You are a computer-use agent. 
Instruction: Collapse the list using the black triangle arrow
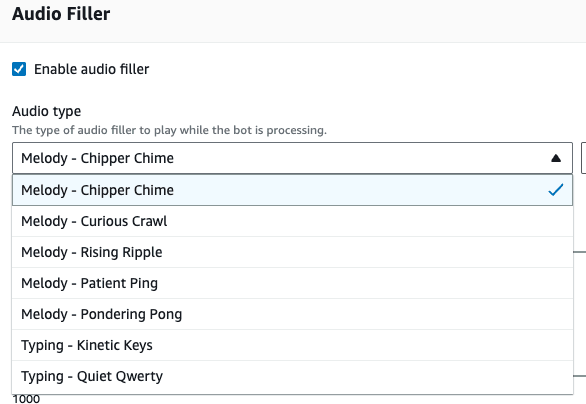coord(556,158)
